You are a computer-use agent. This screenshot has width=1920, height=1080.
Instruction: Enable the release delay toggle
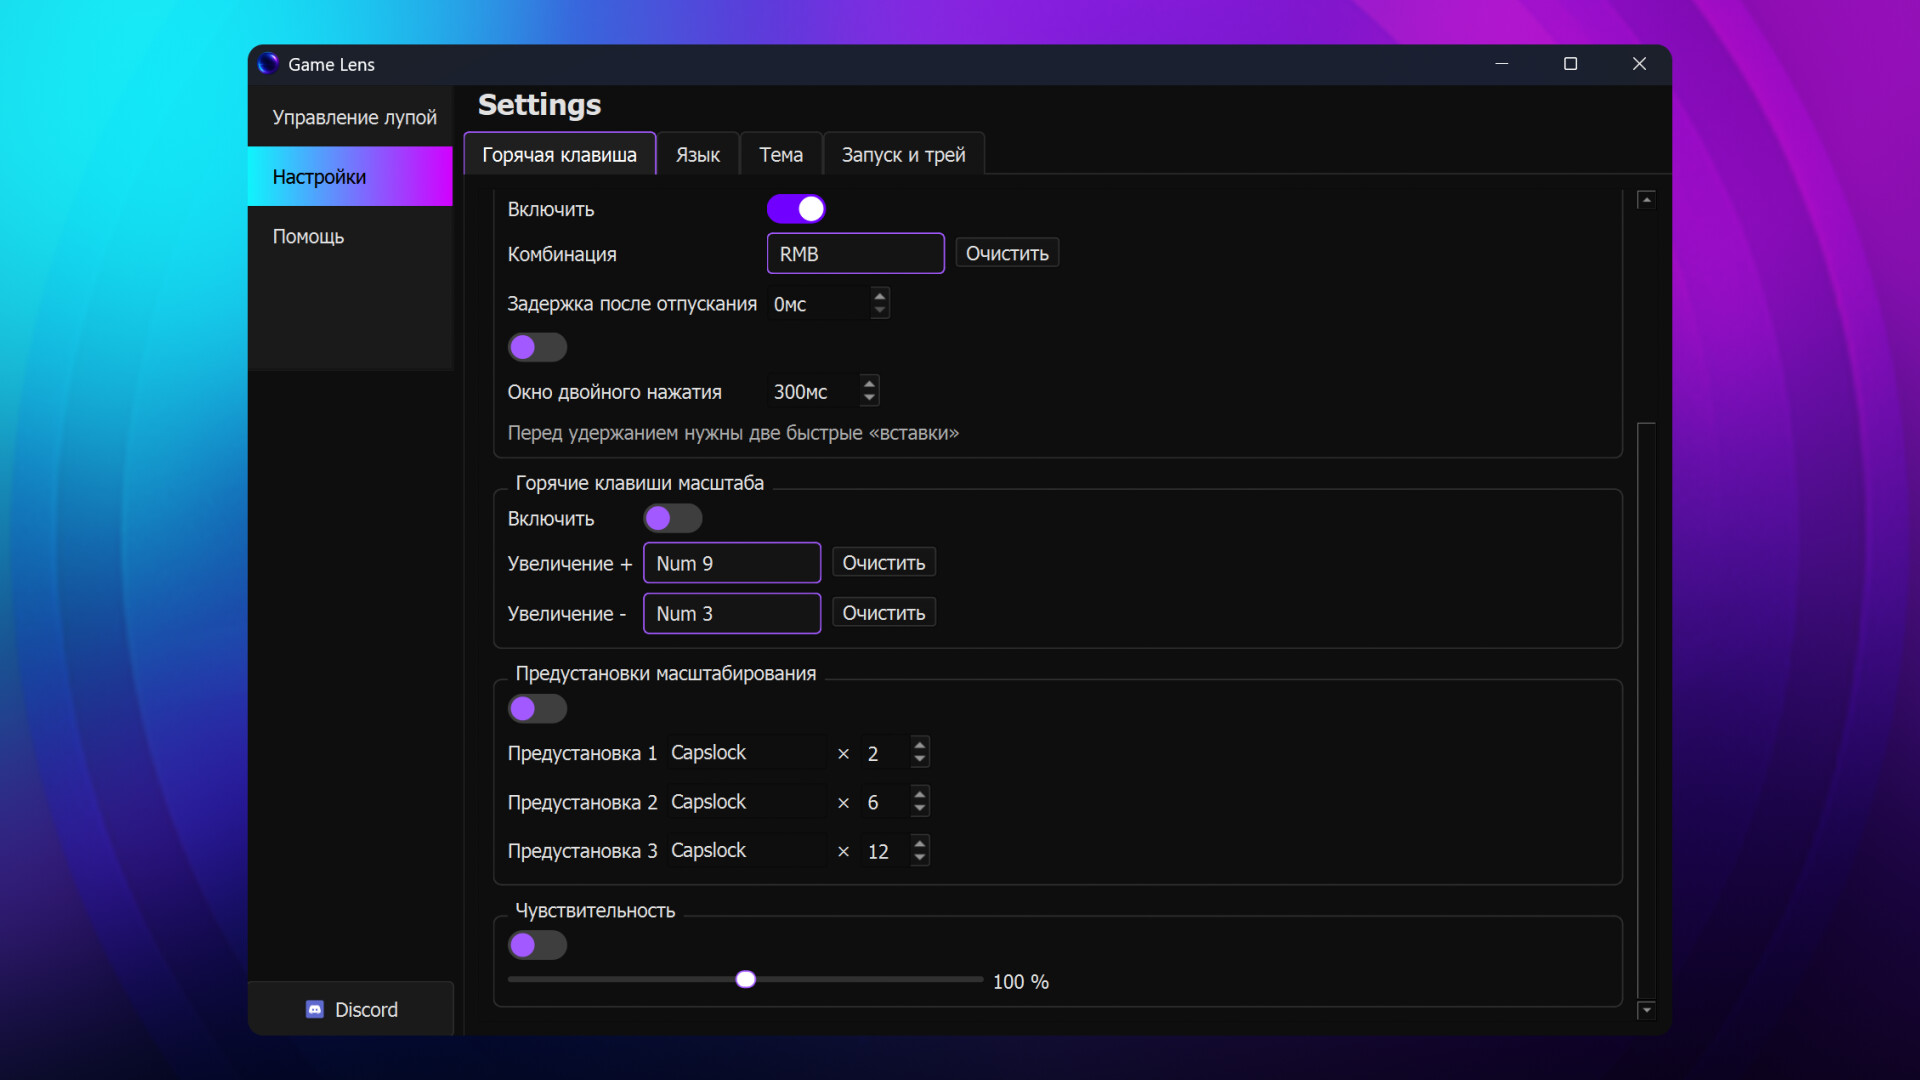tap(537, 346)
